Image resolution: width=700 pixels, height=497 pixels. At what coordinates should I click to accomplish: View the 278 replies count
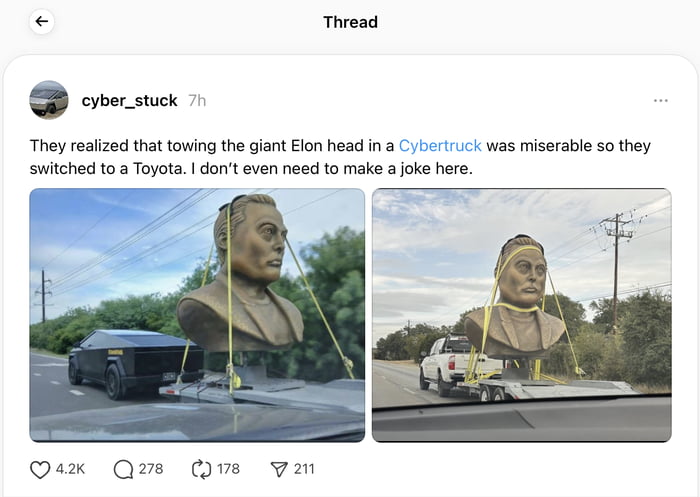point(150,468)
